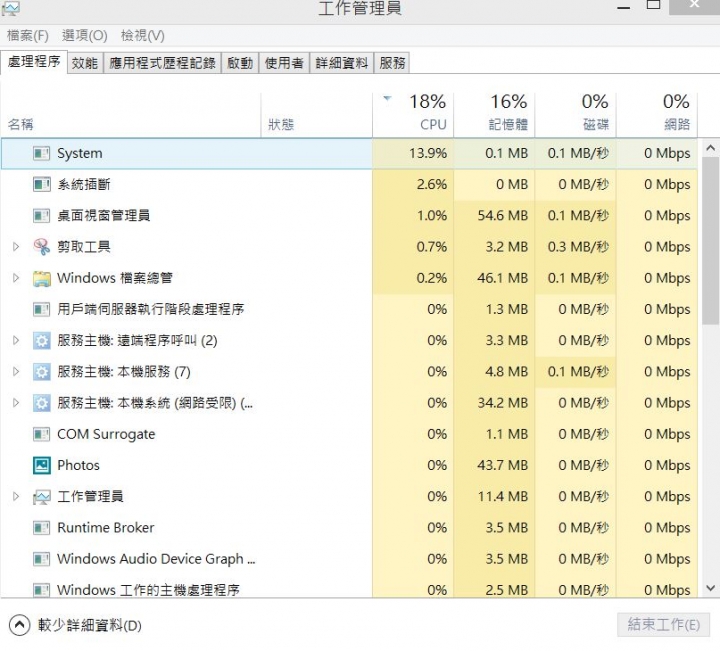This screenshot has width=720, height=651.
Task: Switch to the 詳細資料 tab
Action: [x=342, y=63]
